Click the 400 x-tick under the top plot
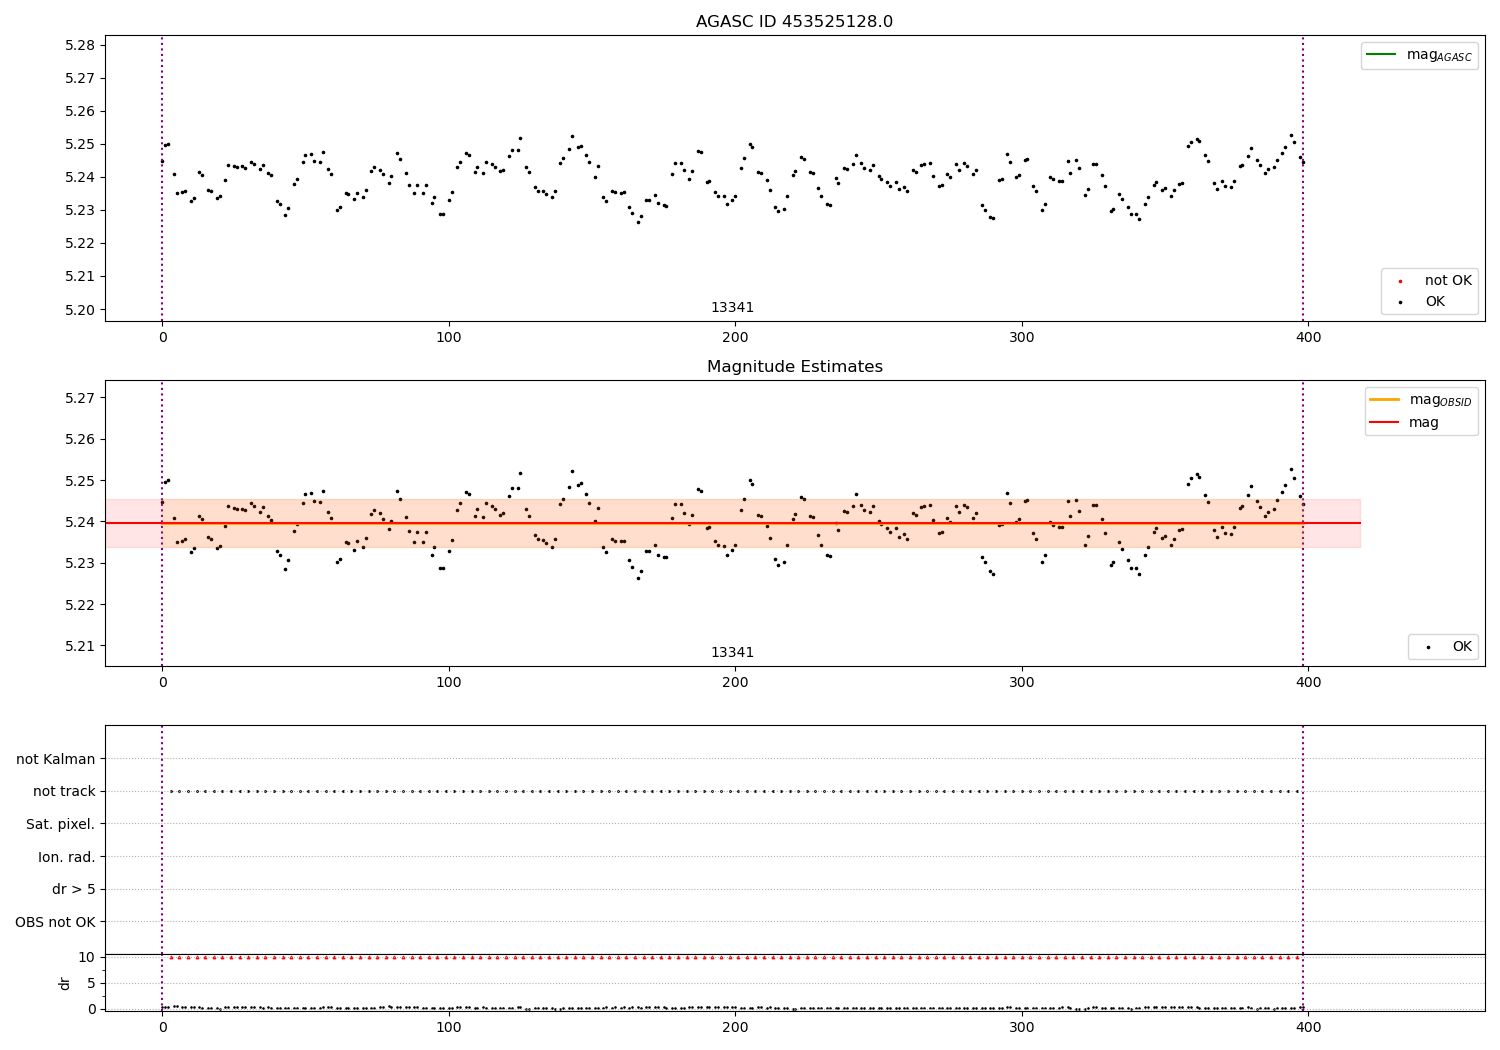This screenshot has height=1050, width=1500. point(1308,337)
